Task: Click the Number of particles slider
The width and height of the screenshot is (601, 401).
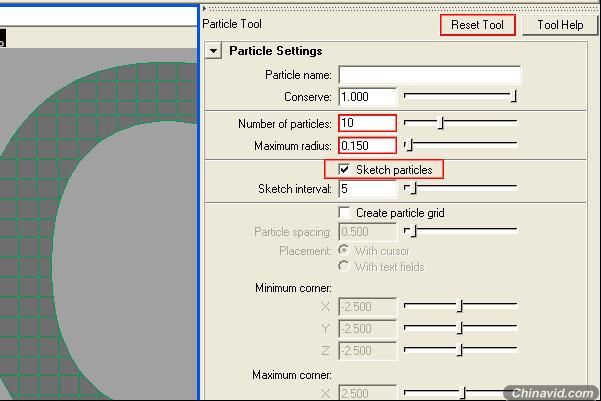Action: (x=459, y=123)
